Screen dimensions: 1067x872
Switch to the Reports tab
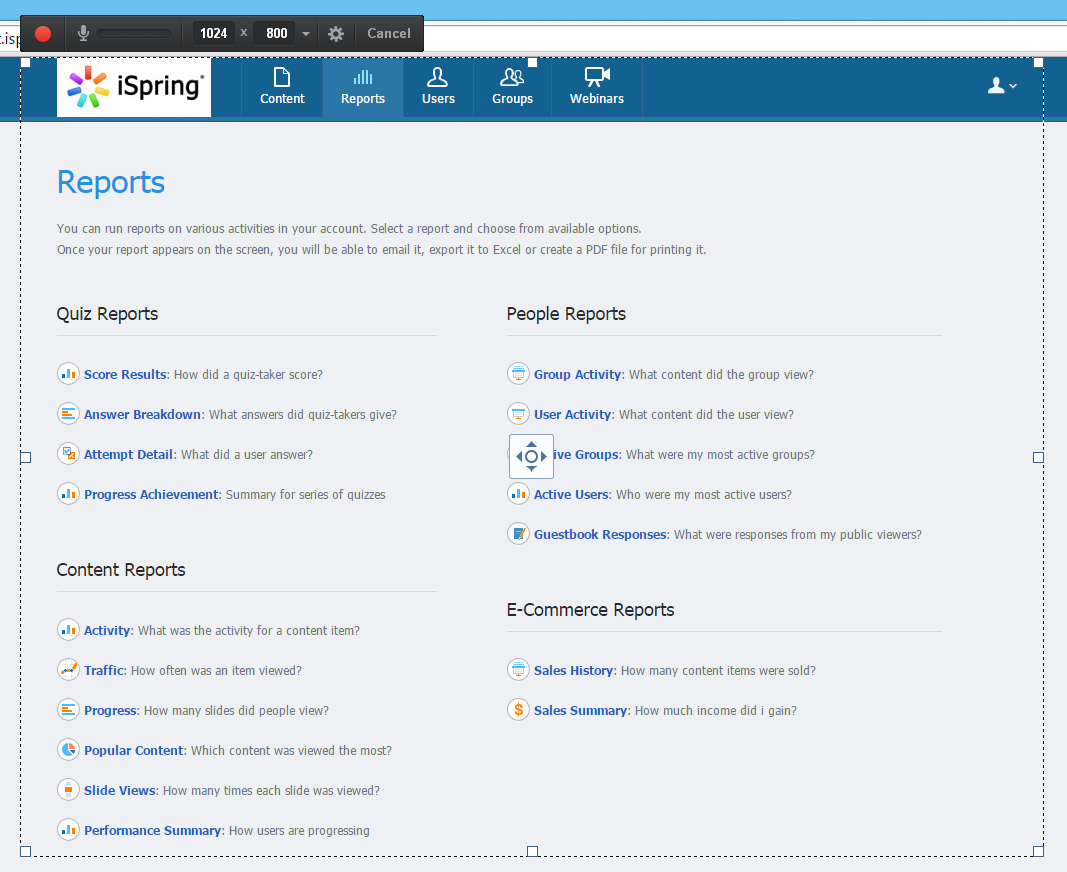[x=363, y=87]
